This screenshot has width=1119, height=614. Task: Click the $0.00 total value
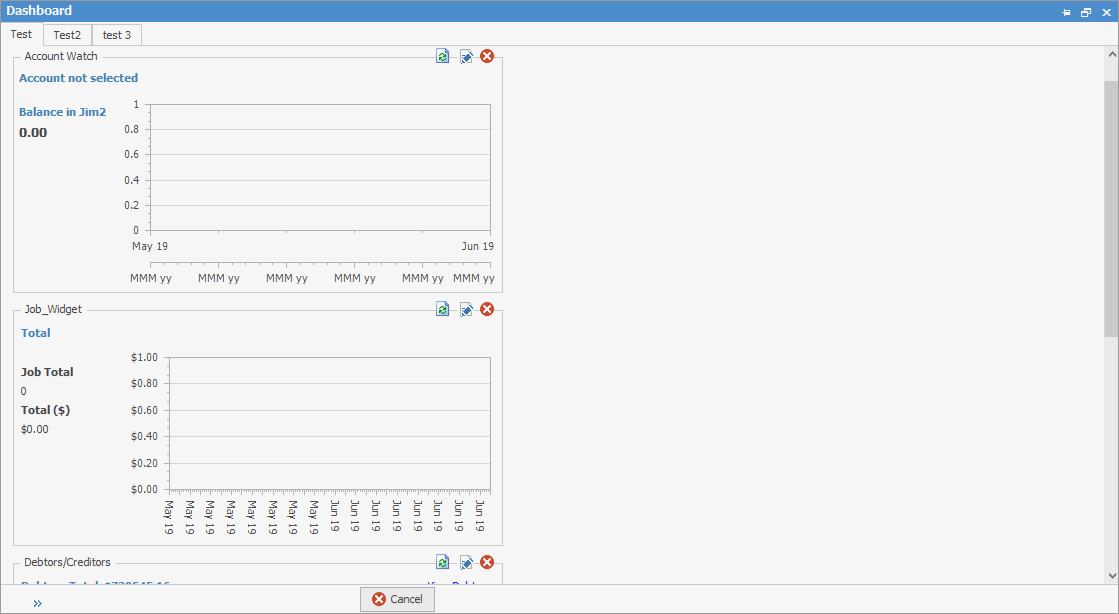35,429
